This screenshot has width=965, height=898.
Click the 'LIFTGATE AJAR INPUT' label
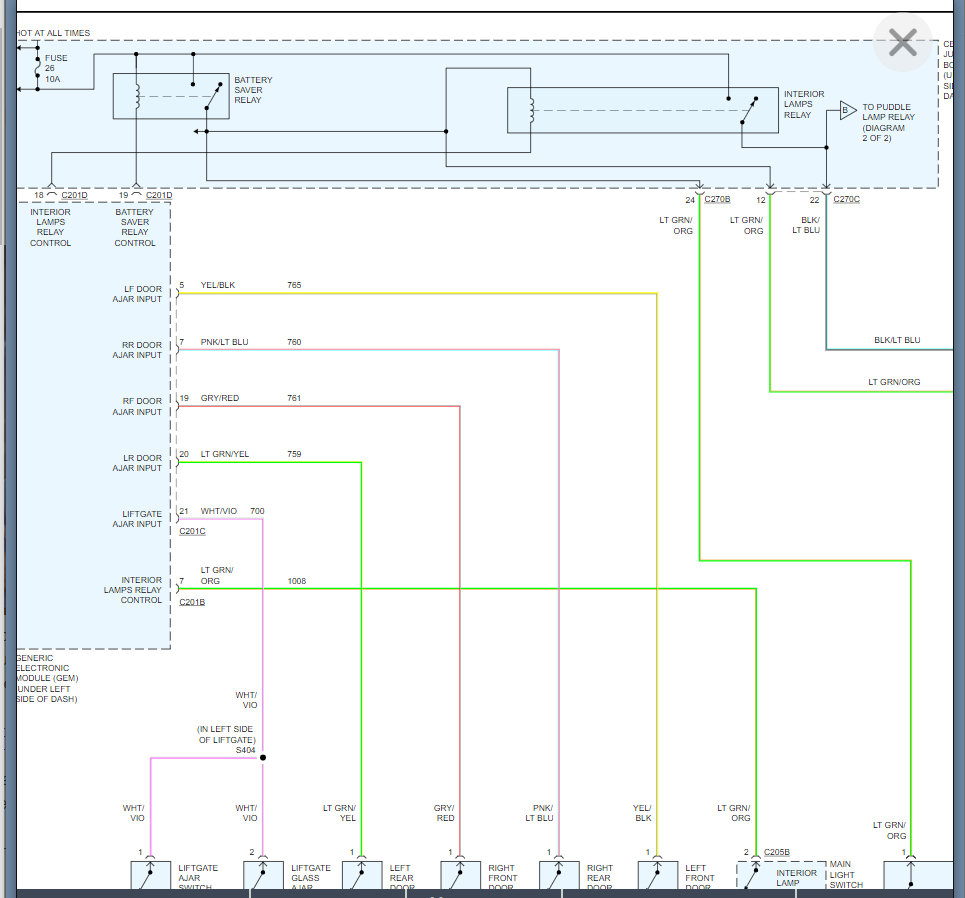[x=137, y=519]
